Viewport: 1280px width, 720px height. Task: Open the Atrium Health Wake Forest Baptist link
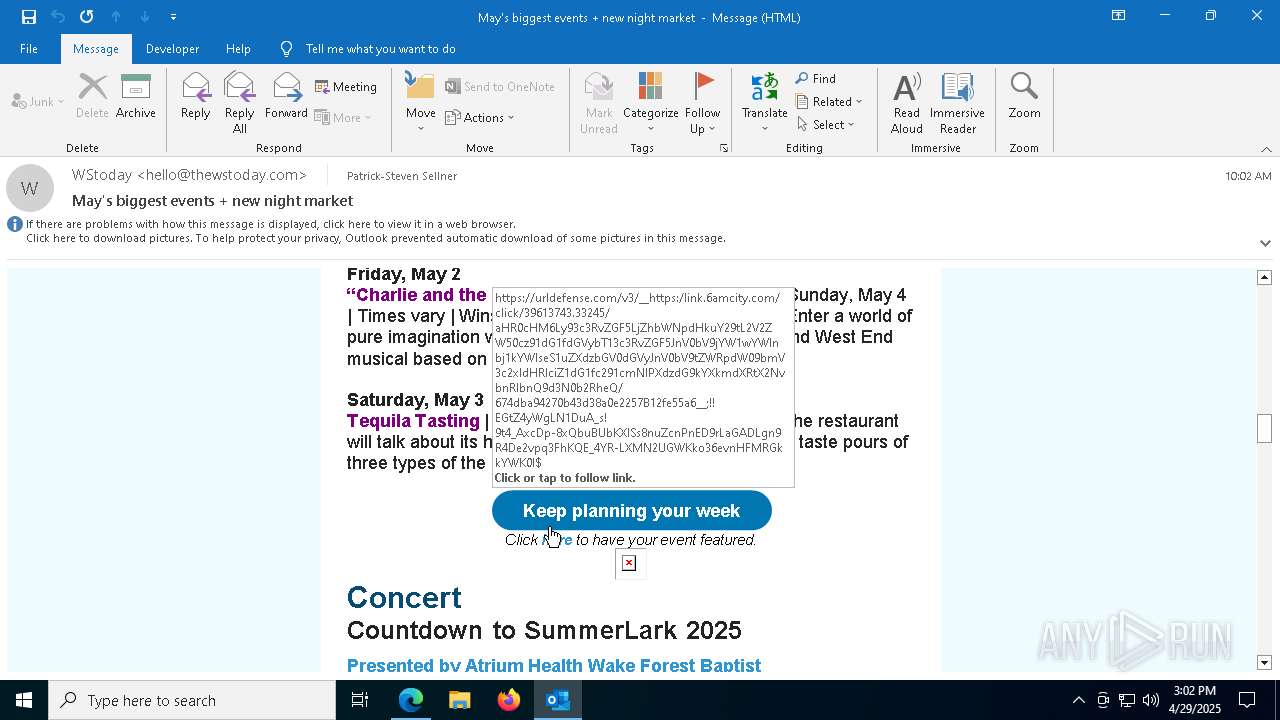pyautogui.click(x=554, y=665)
